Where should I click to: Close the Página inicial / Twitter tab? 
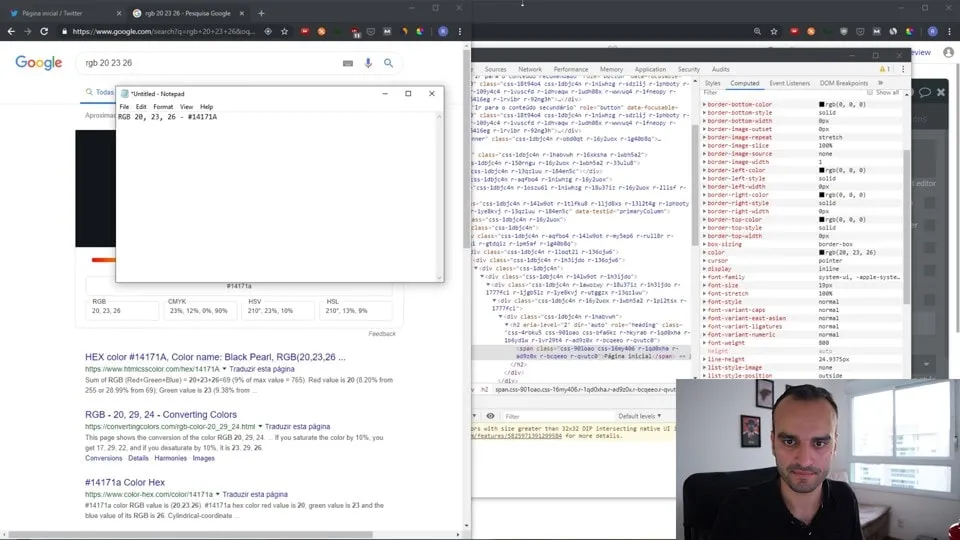click(x=119, y=13)
